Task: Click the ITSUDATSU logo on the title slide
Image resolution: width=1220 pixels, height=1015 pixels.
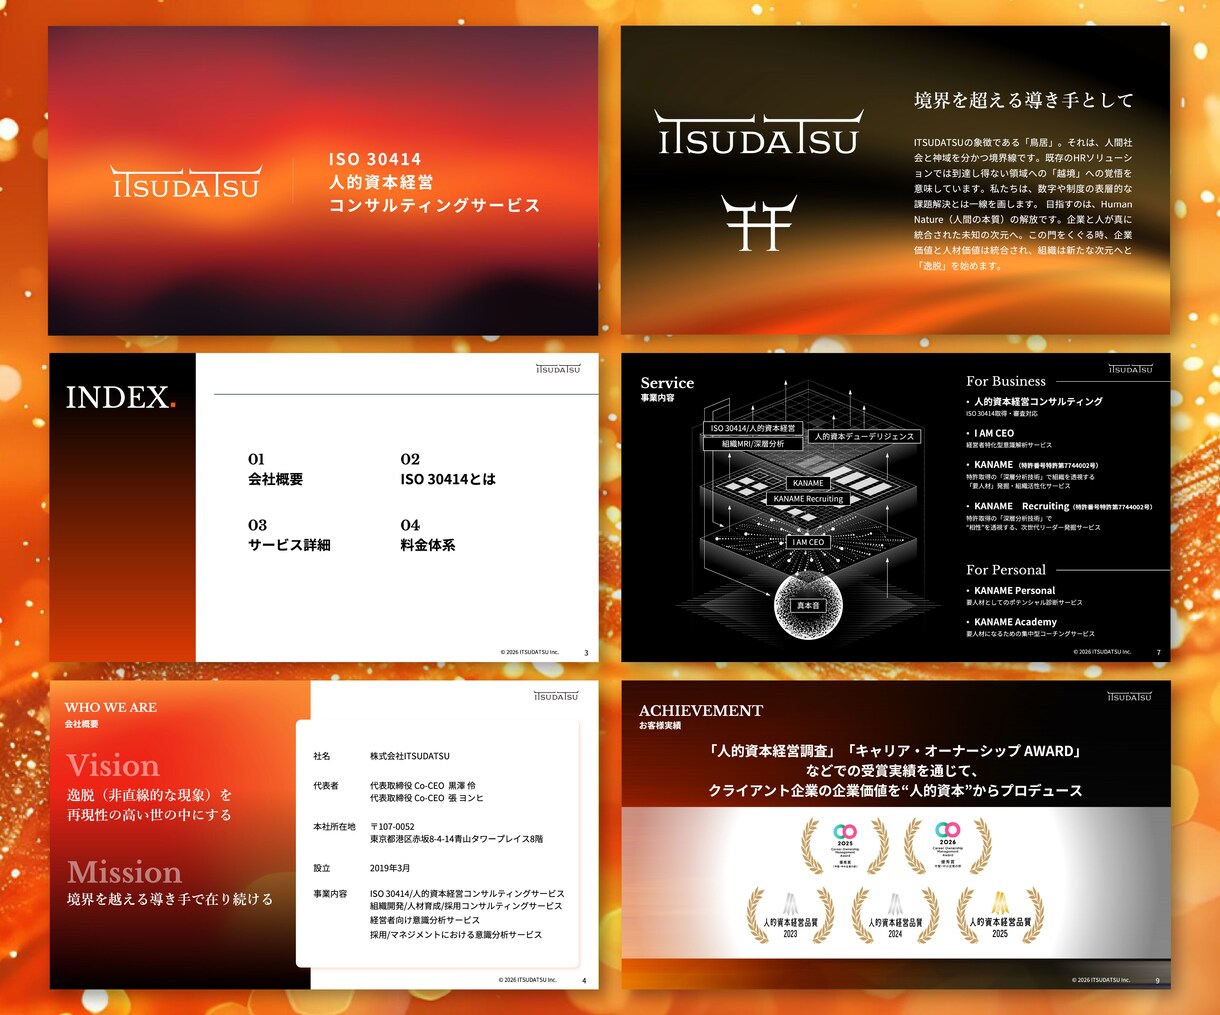Action: click(x=186, y=182)
